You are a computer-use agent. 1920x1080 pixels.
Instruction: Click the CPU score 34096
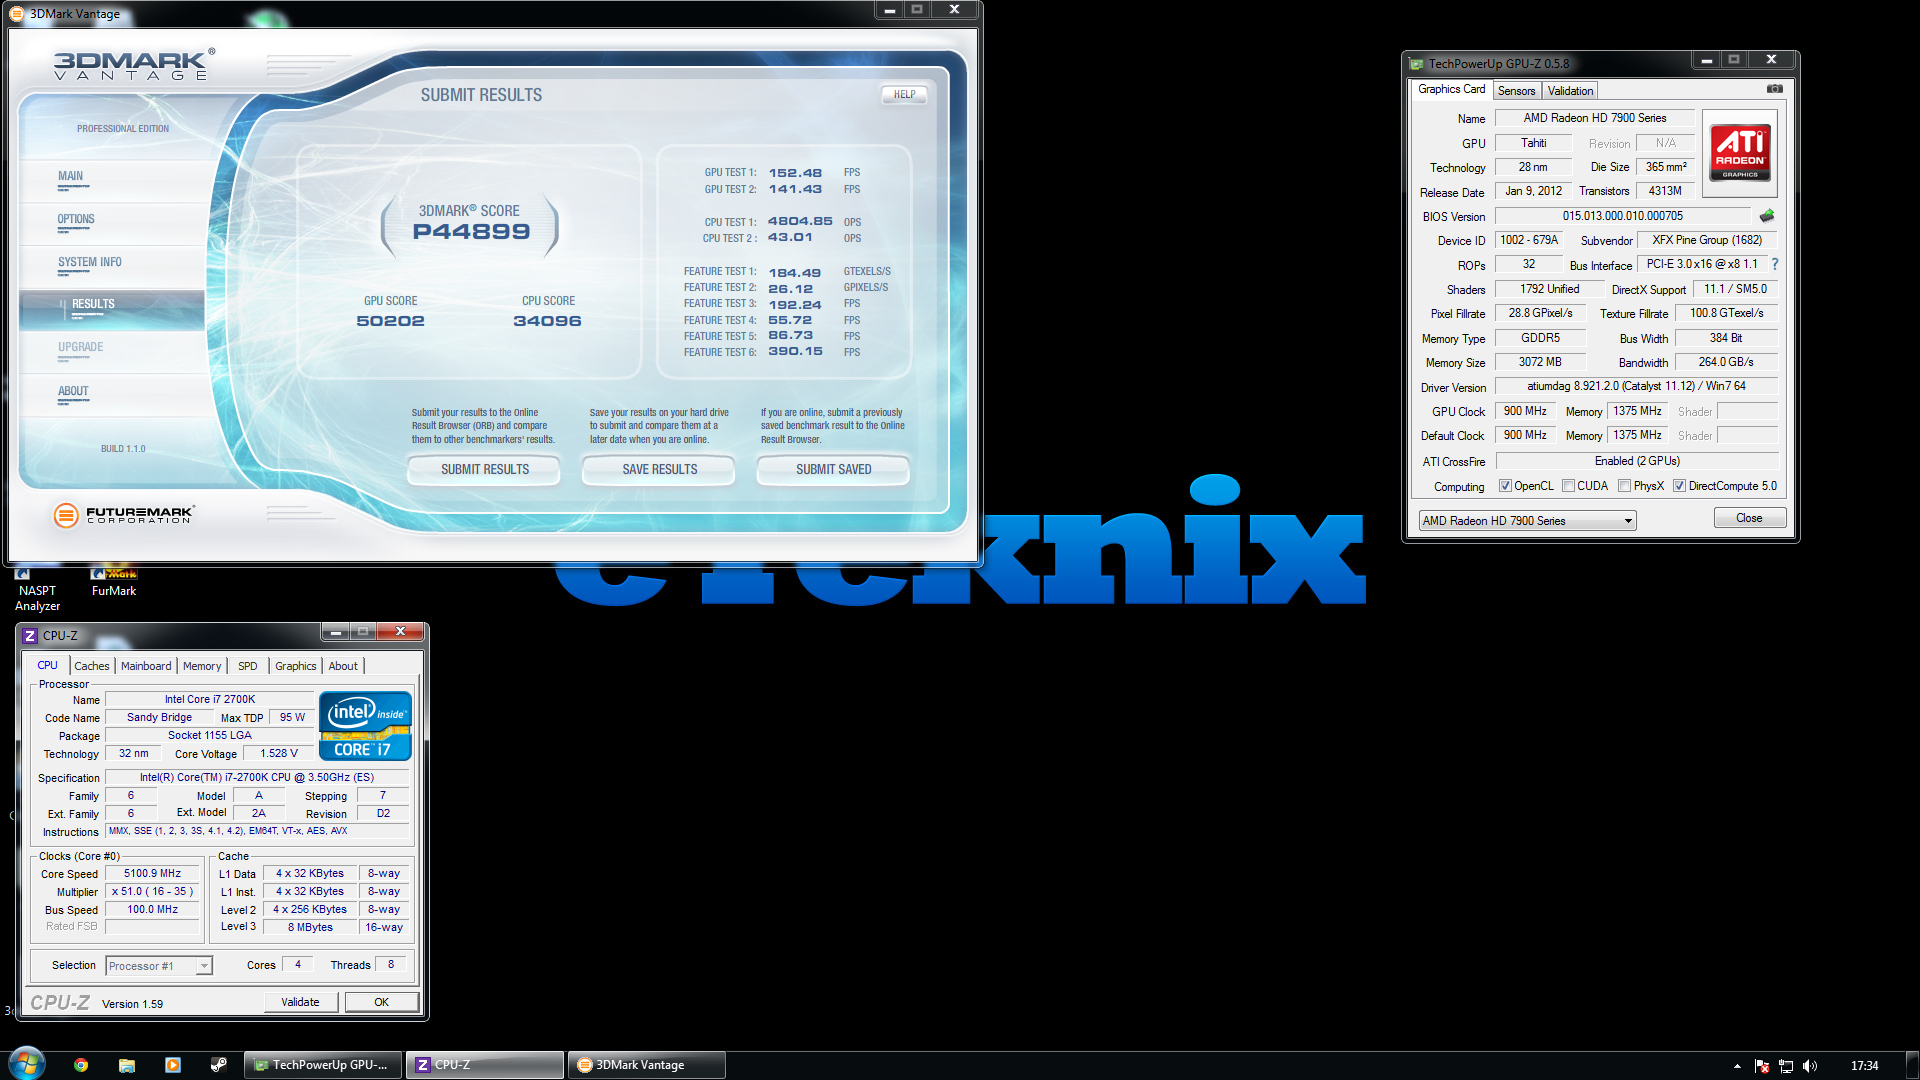pyautogui.click(x=547, y=321)
